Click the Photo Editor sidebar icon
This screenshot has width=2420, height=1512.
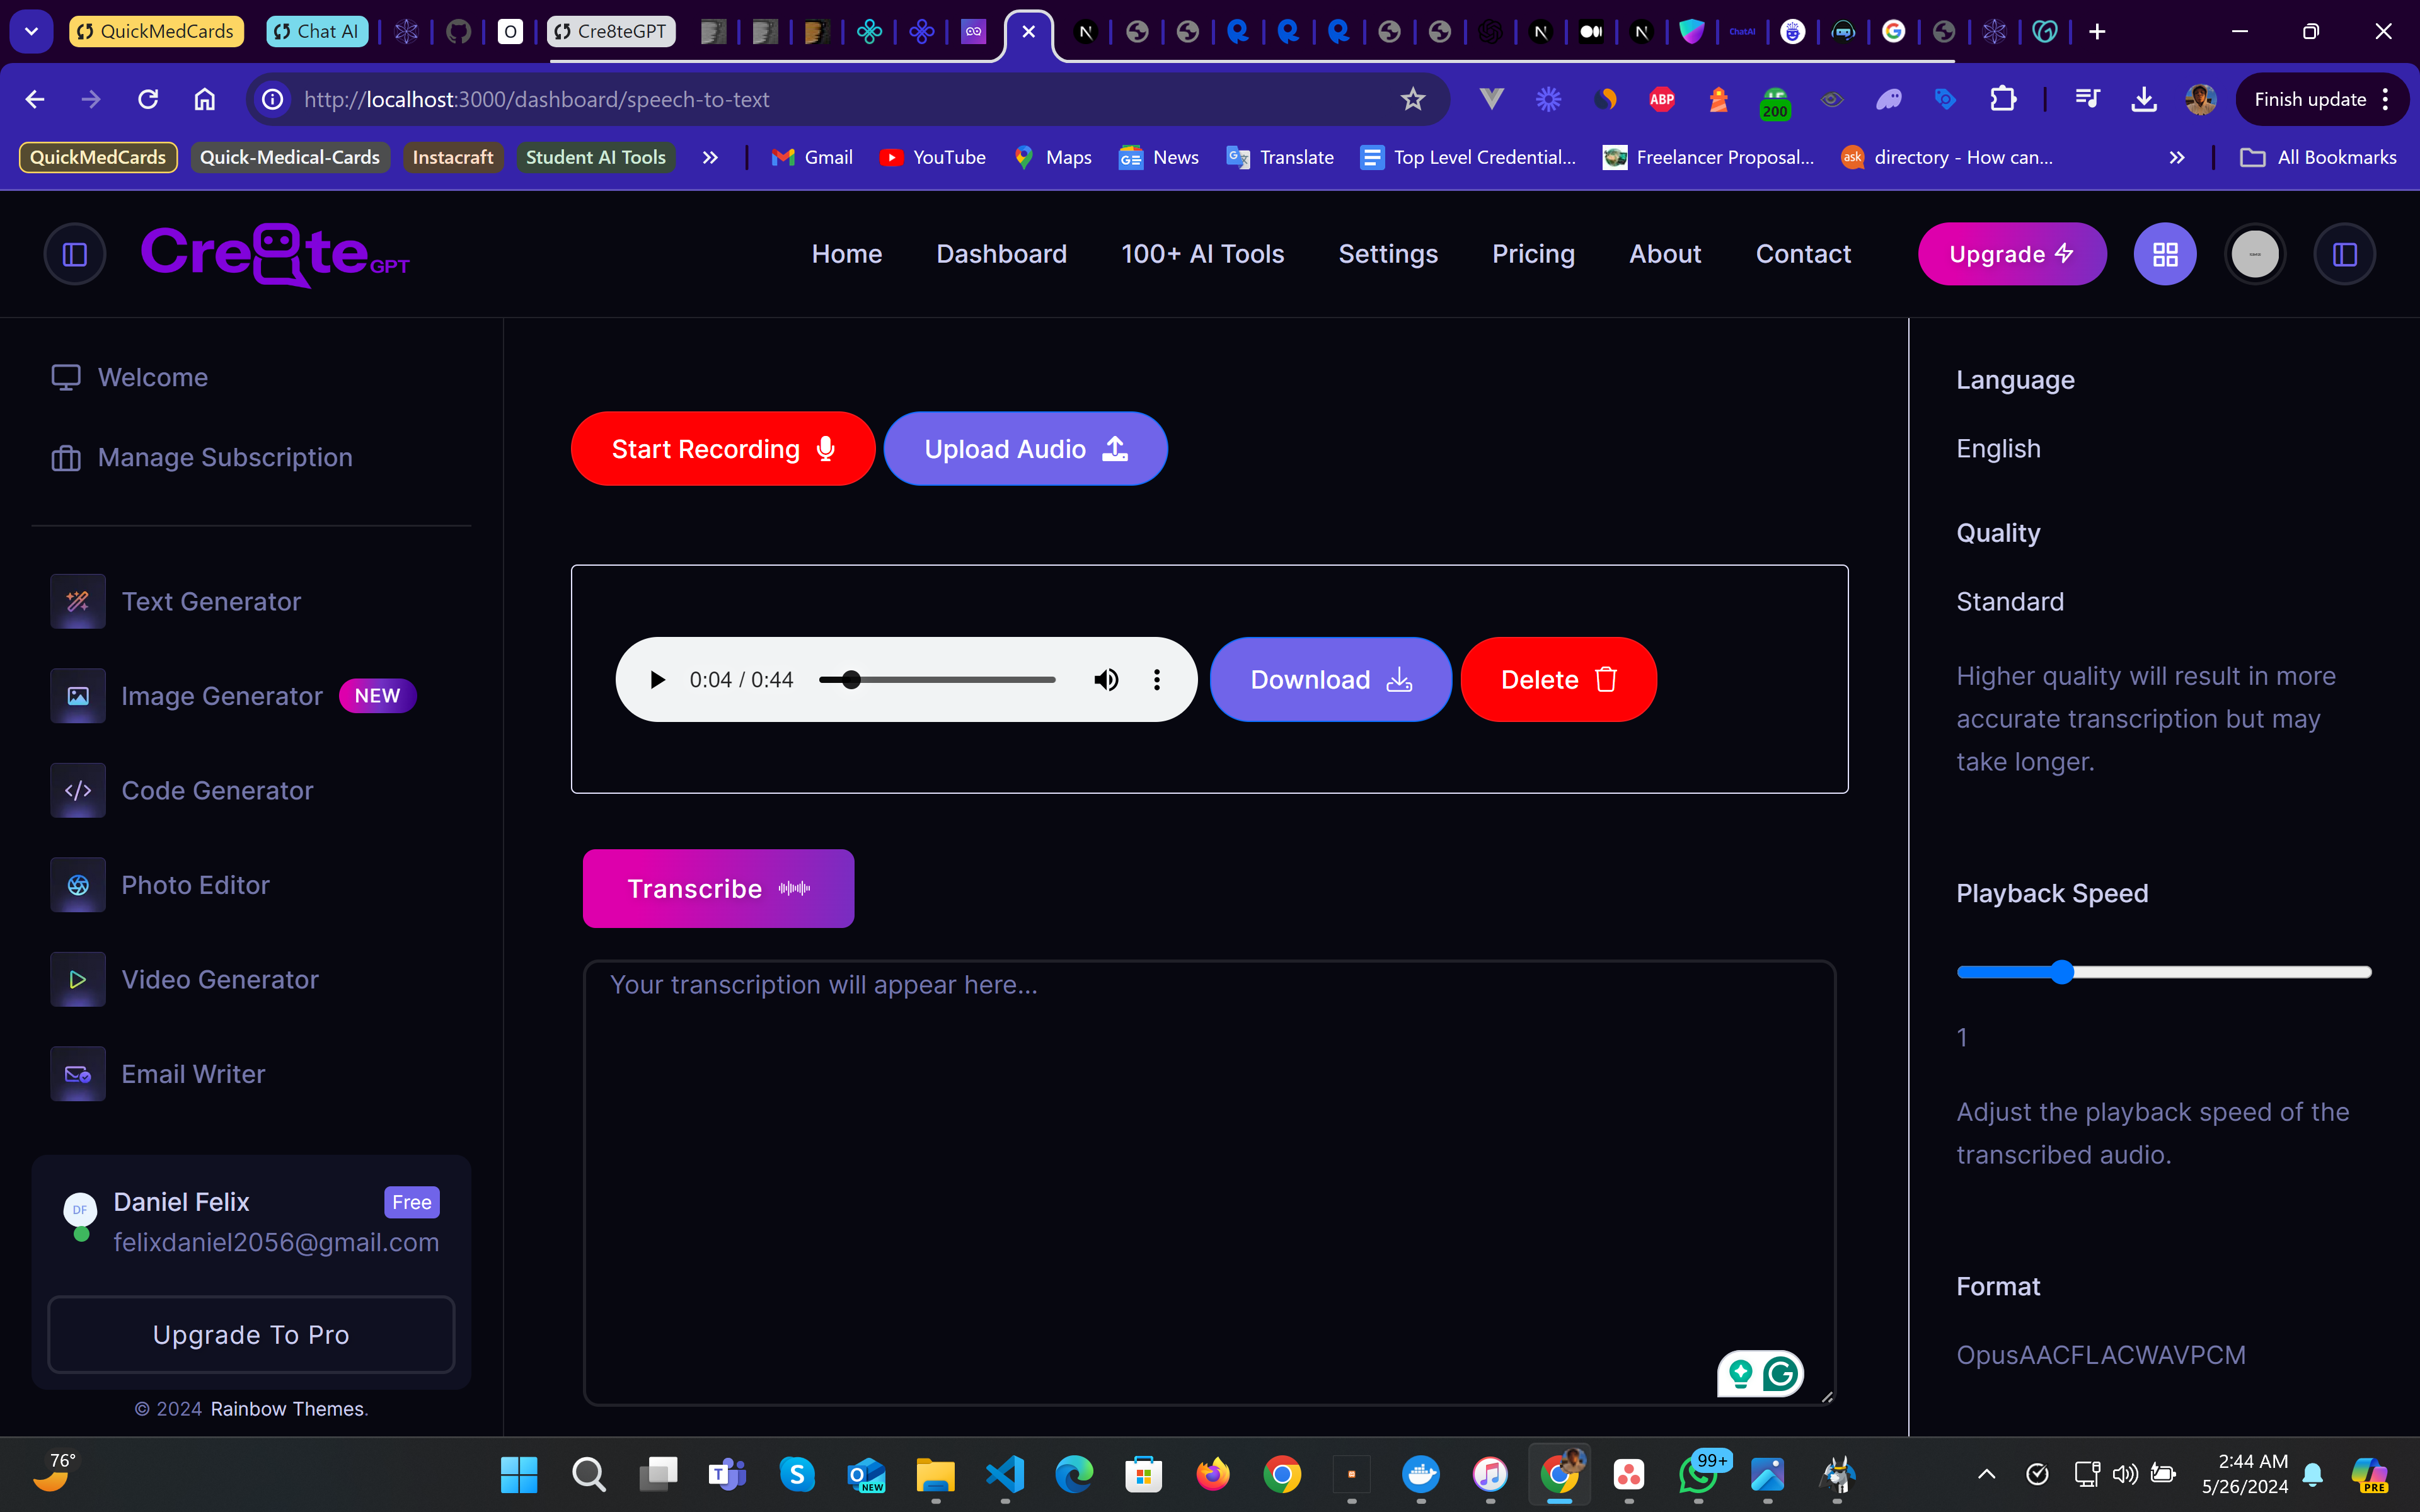(x=78, y=885)
